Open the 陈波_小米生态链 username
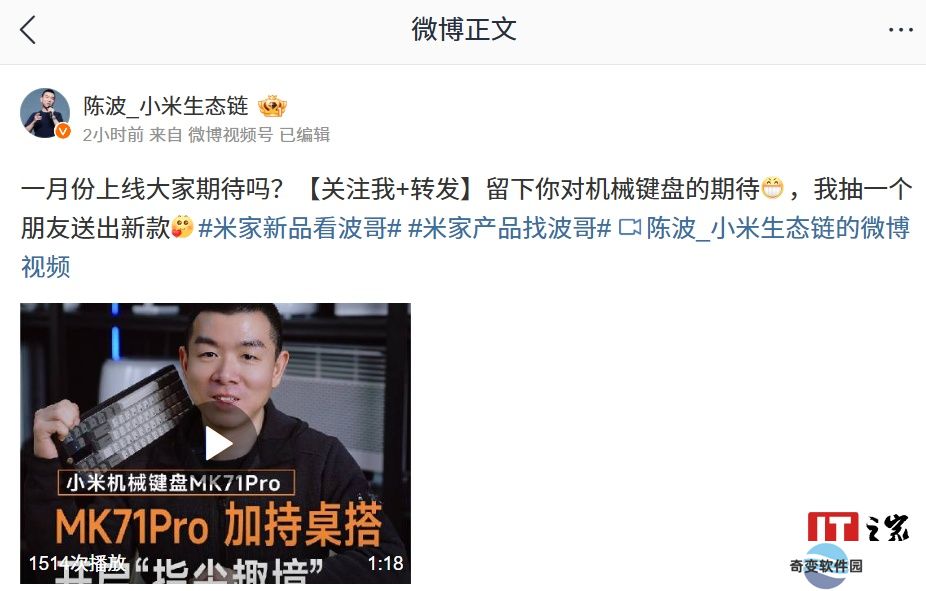Viewport: 926px width, 591px height. pos(165,106)
